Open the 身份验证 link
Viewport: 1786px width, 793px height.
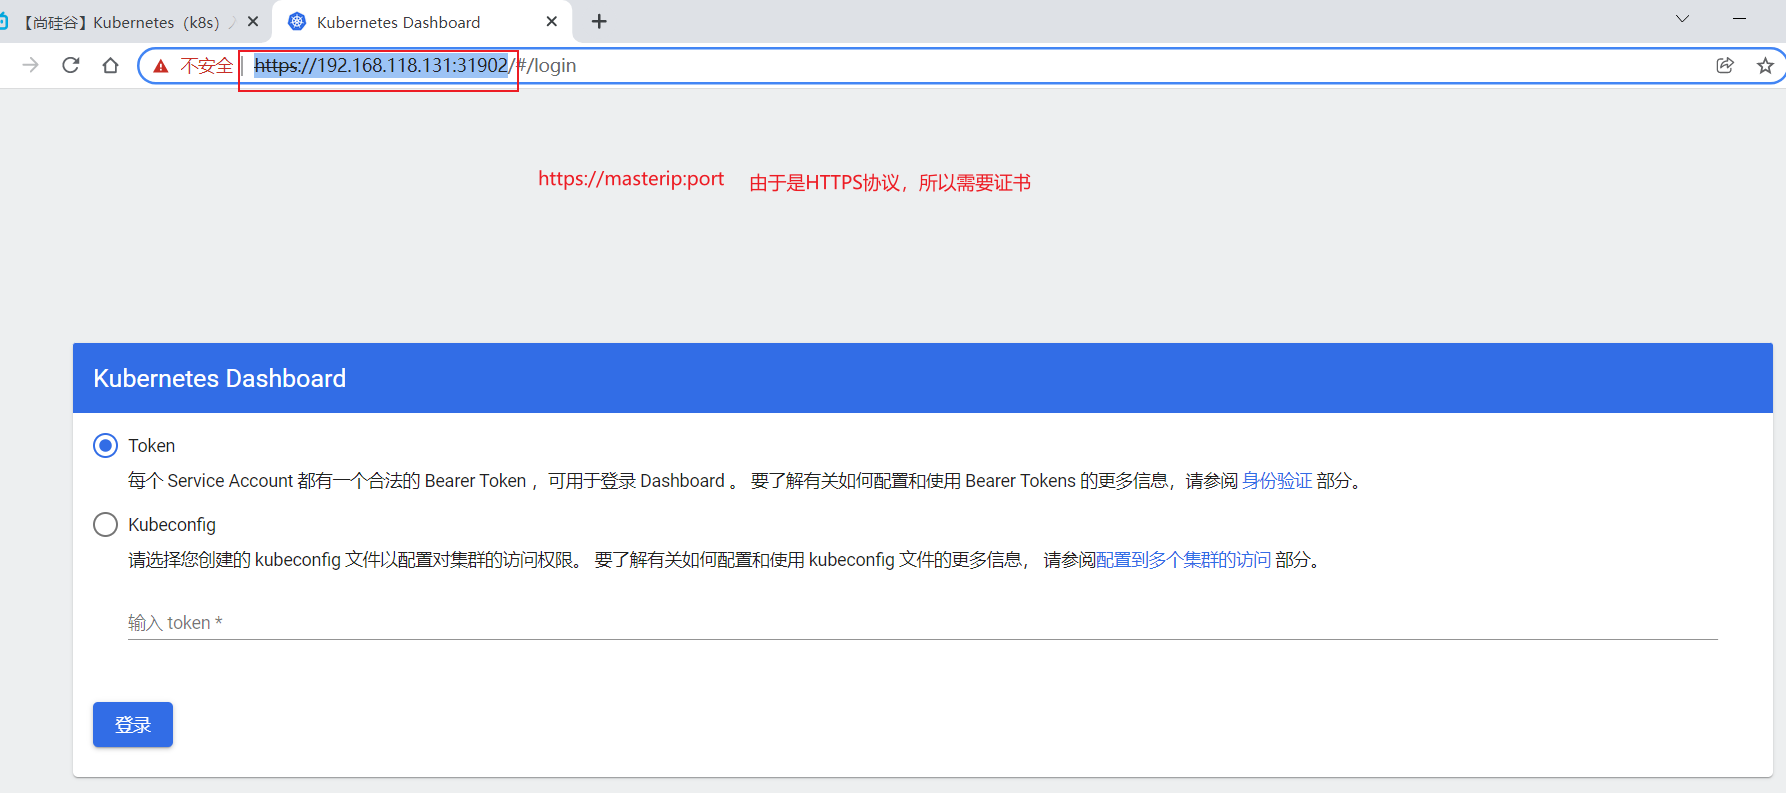(x=1277, y=481)
